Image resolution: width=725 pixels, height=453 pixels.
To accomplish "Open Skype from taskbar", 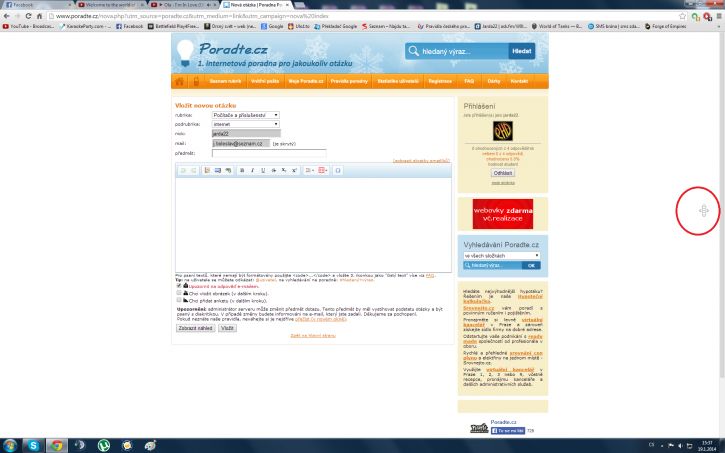I will 33,446.
